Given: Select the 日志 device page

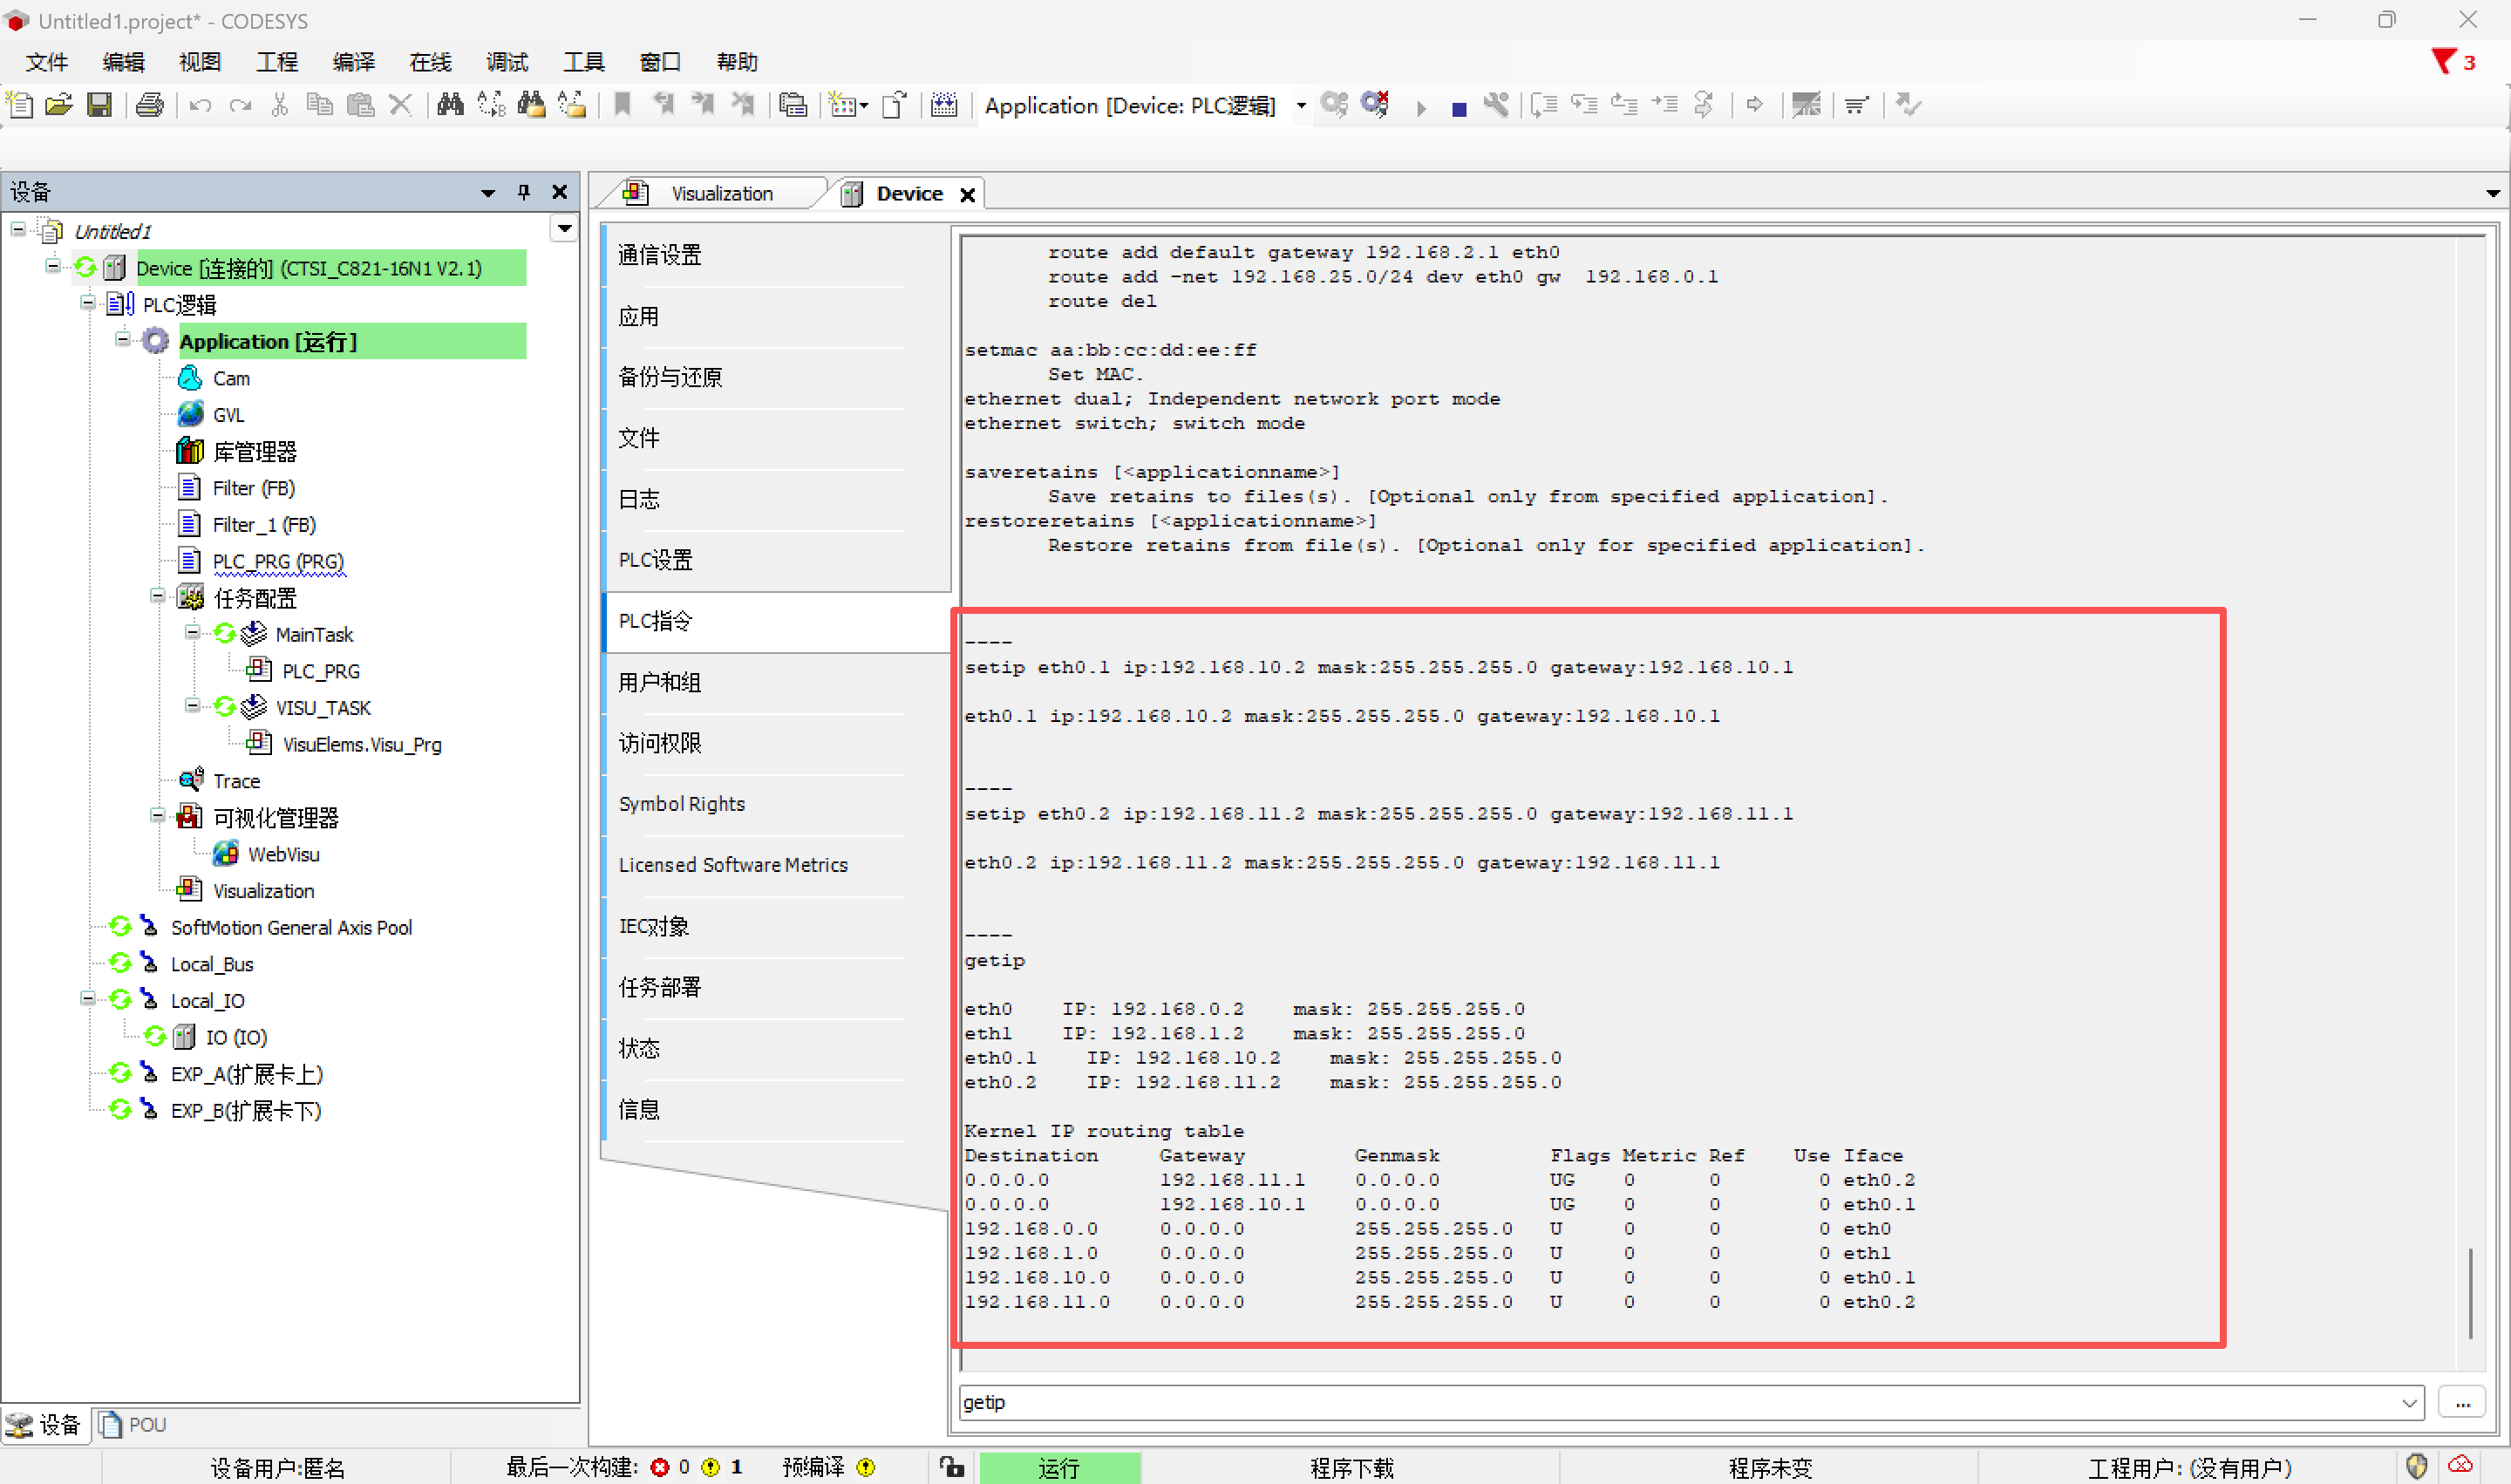Looking at the screenshot, I should click(x=638, y=499).
